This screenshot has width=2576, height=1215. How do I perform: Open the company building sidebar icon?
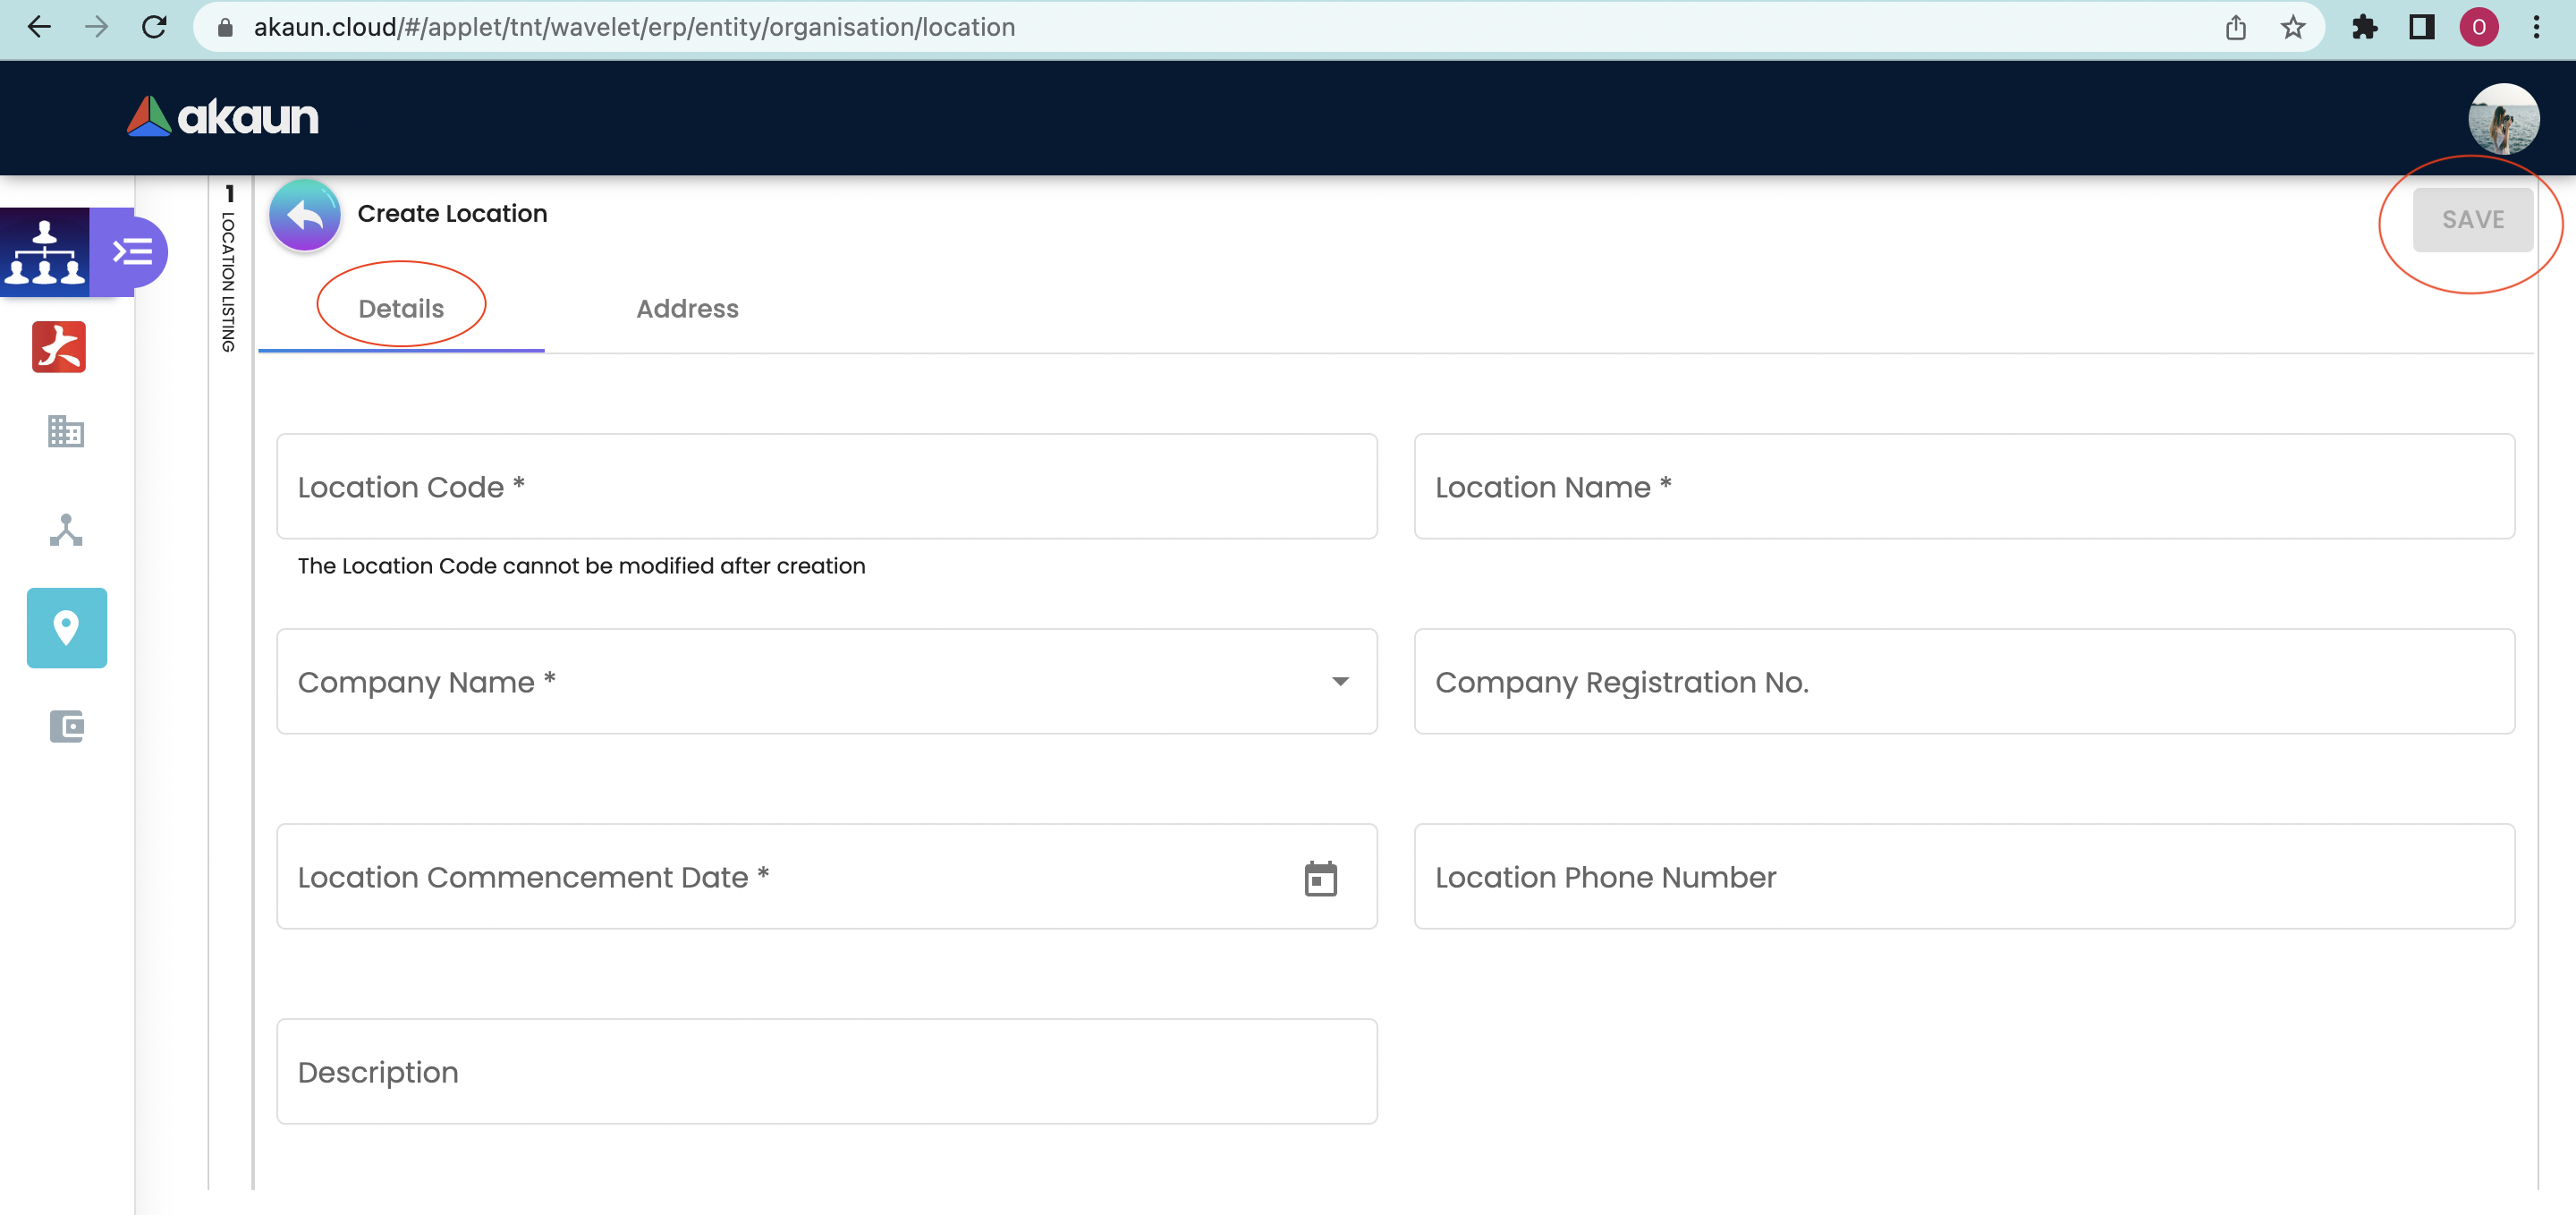click(66, 432)
